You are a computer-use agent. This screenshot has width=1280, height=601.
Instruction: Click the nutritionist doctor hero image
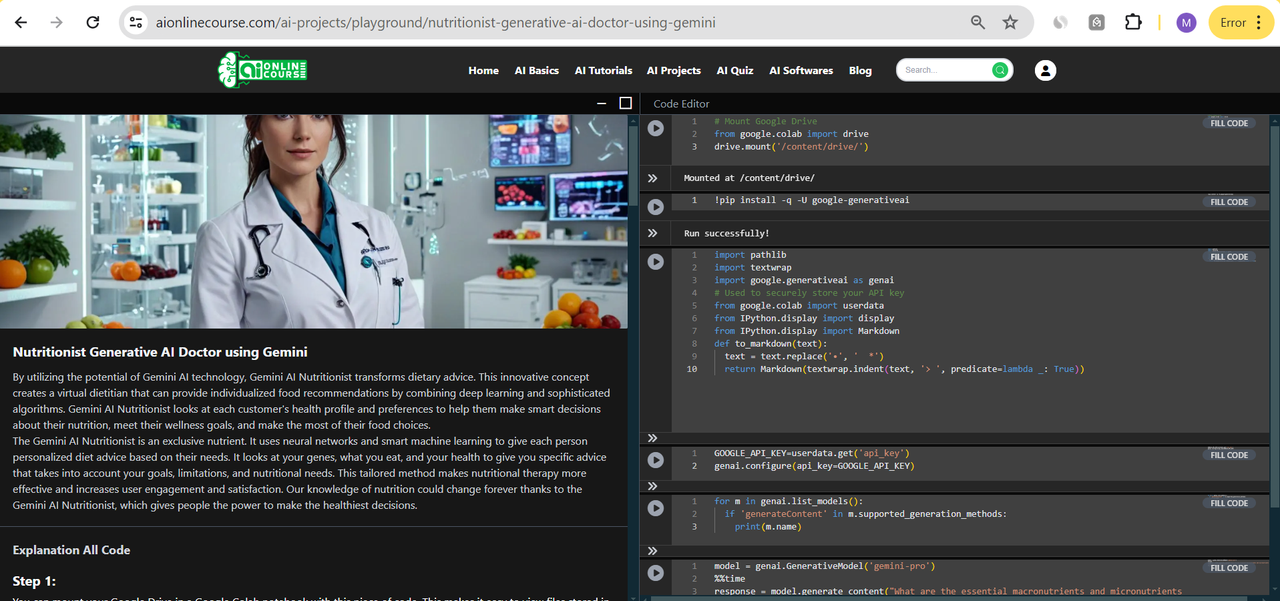coord(314,221)
